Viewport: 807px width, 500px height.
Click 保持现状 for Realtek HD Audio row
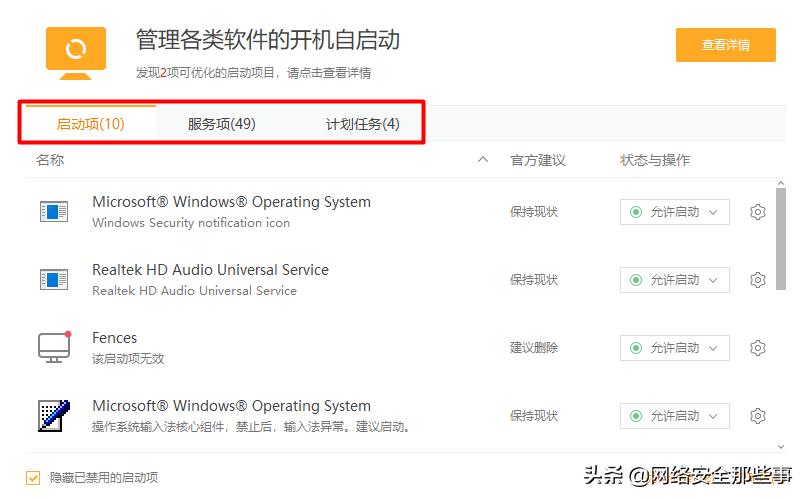click(x=534, y=280)
